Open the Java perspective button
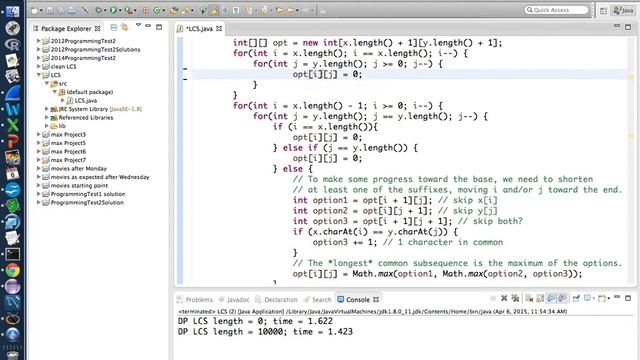 click(623, 10)
